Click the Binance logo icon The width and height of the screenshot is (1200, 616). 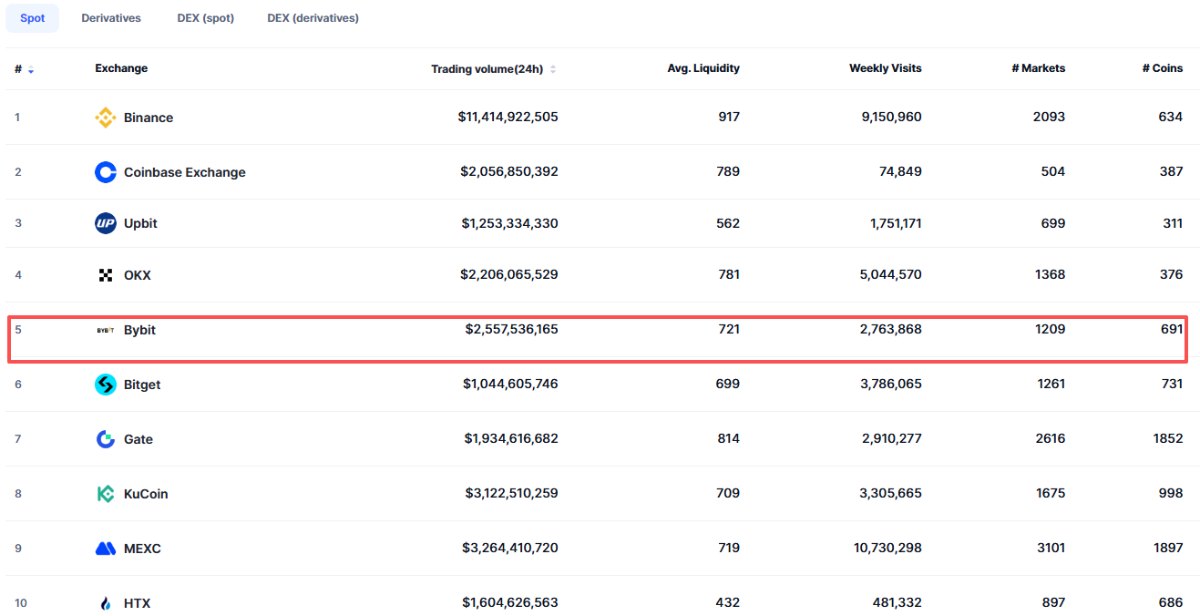[x=105, y=118]
